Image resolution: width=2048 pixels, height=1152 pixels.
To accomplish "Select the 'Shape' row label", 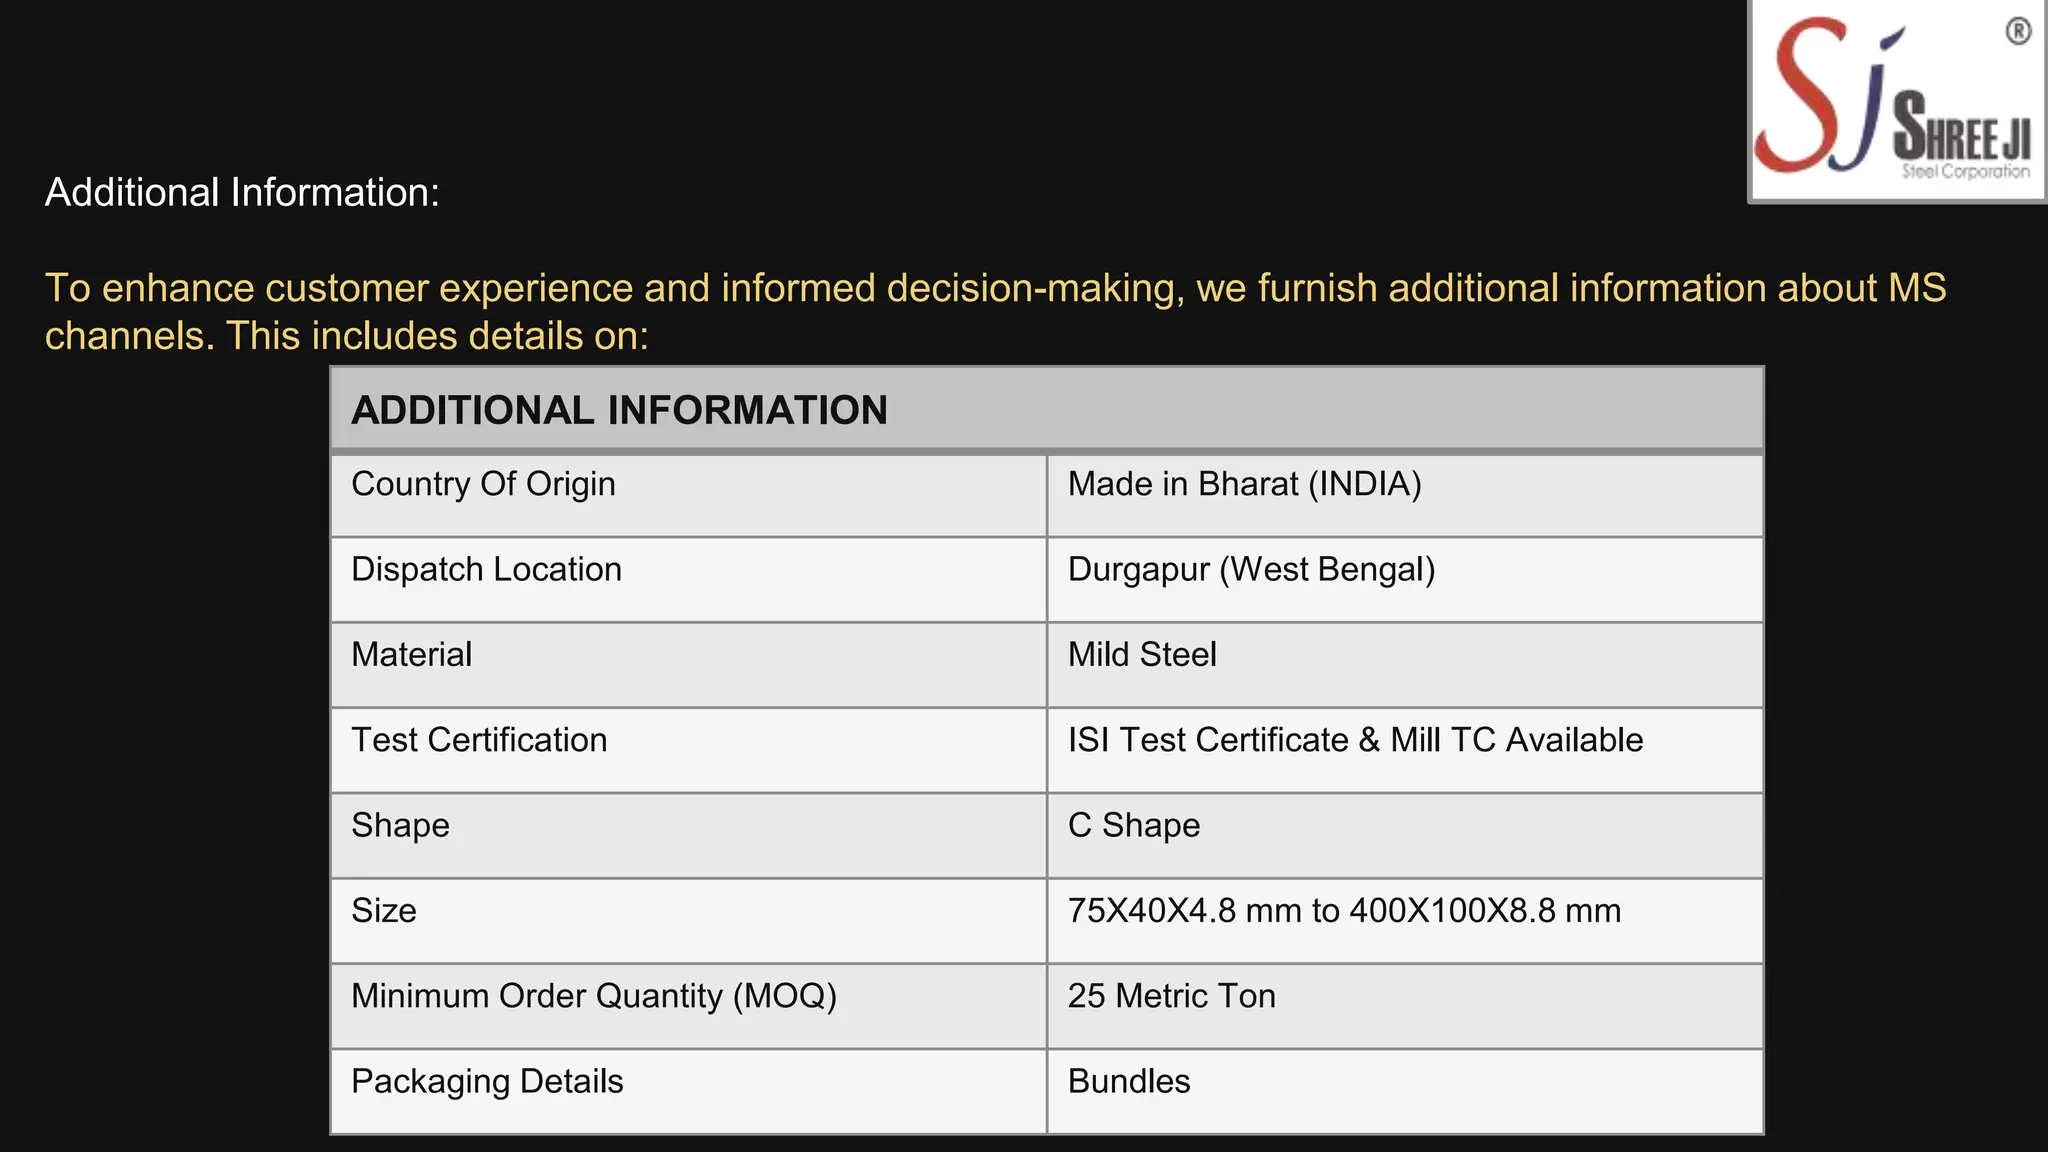I will [x=400, y=825].
